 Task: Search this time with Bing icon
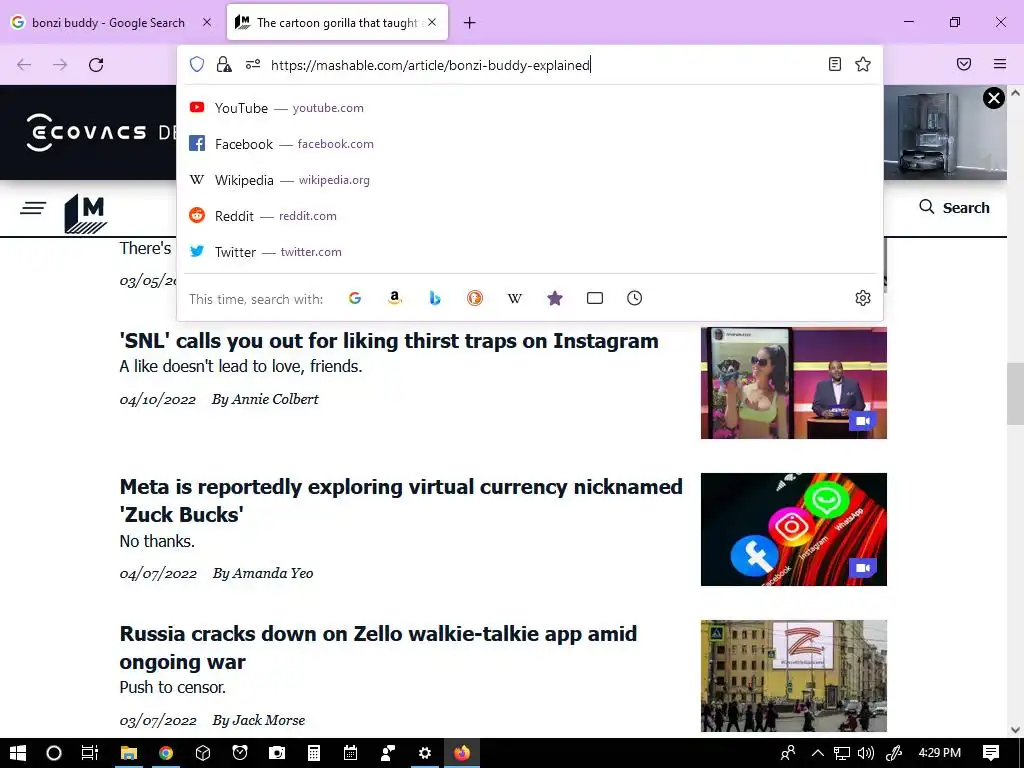coord(435,298)
